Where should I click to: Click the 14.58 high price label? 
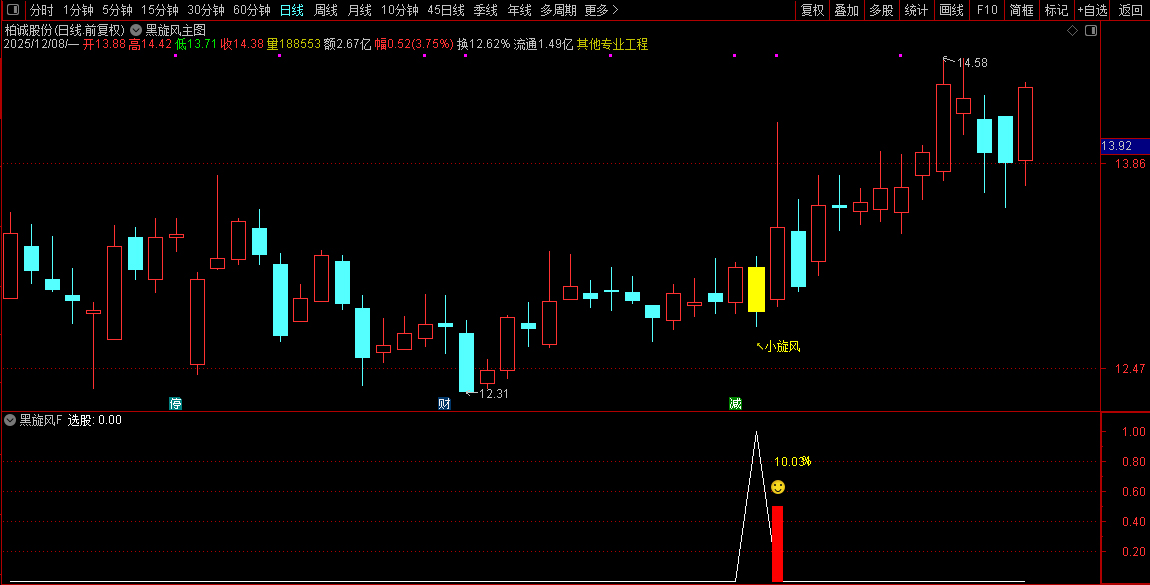(972, 63)
